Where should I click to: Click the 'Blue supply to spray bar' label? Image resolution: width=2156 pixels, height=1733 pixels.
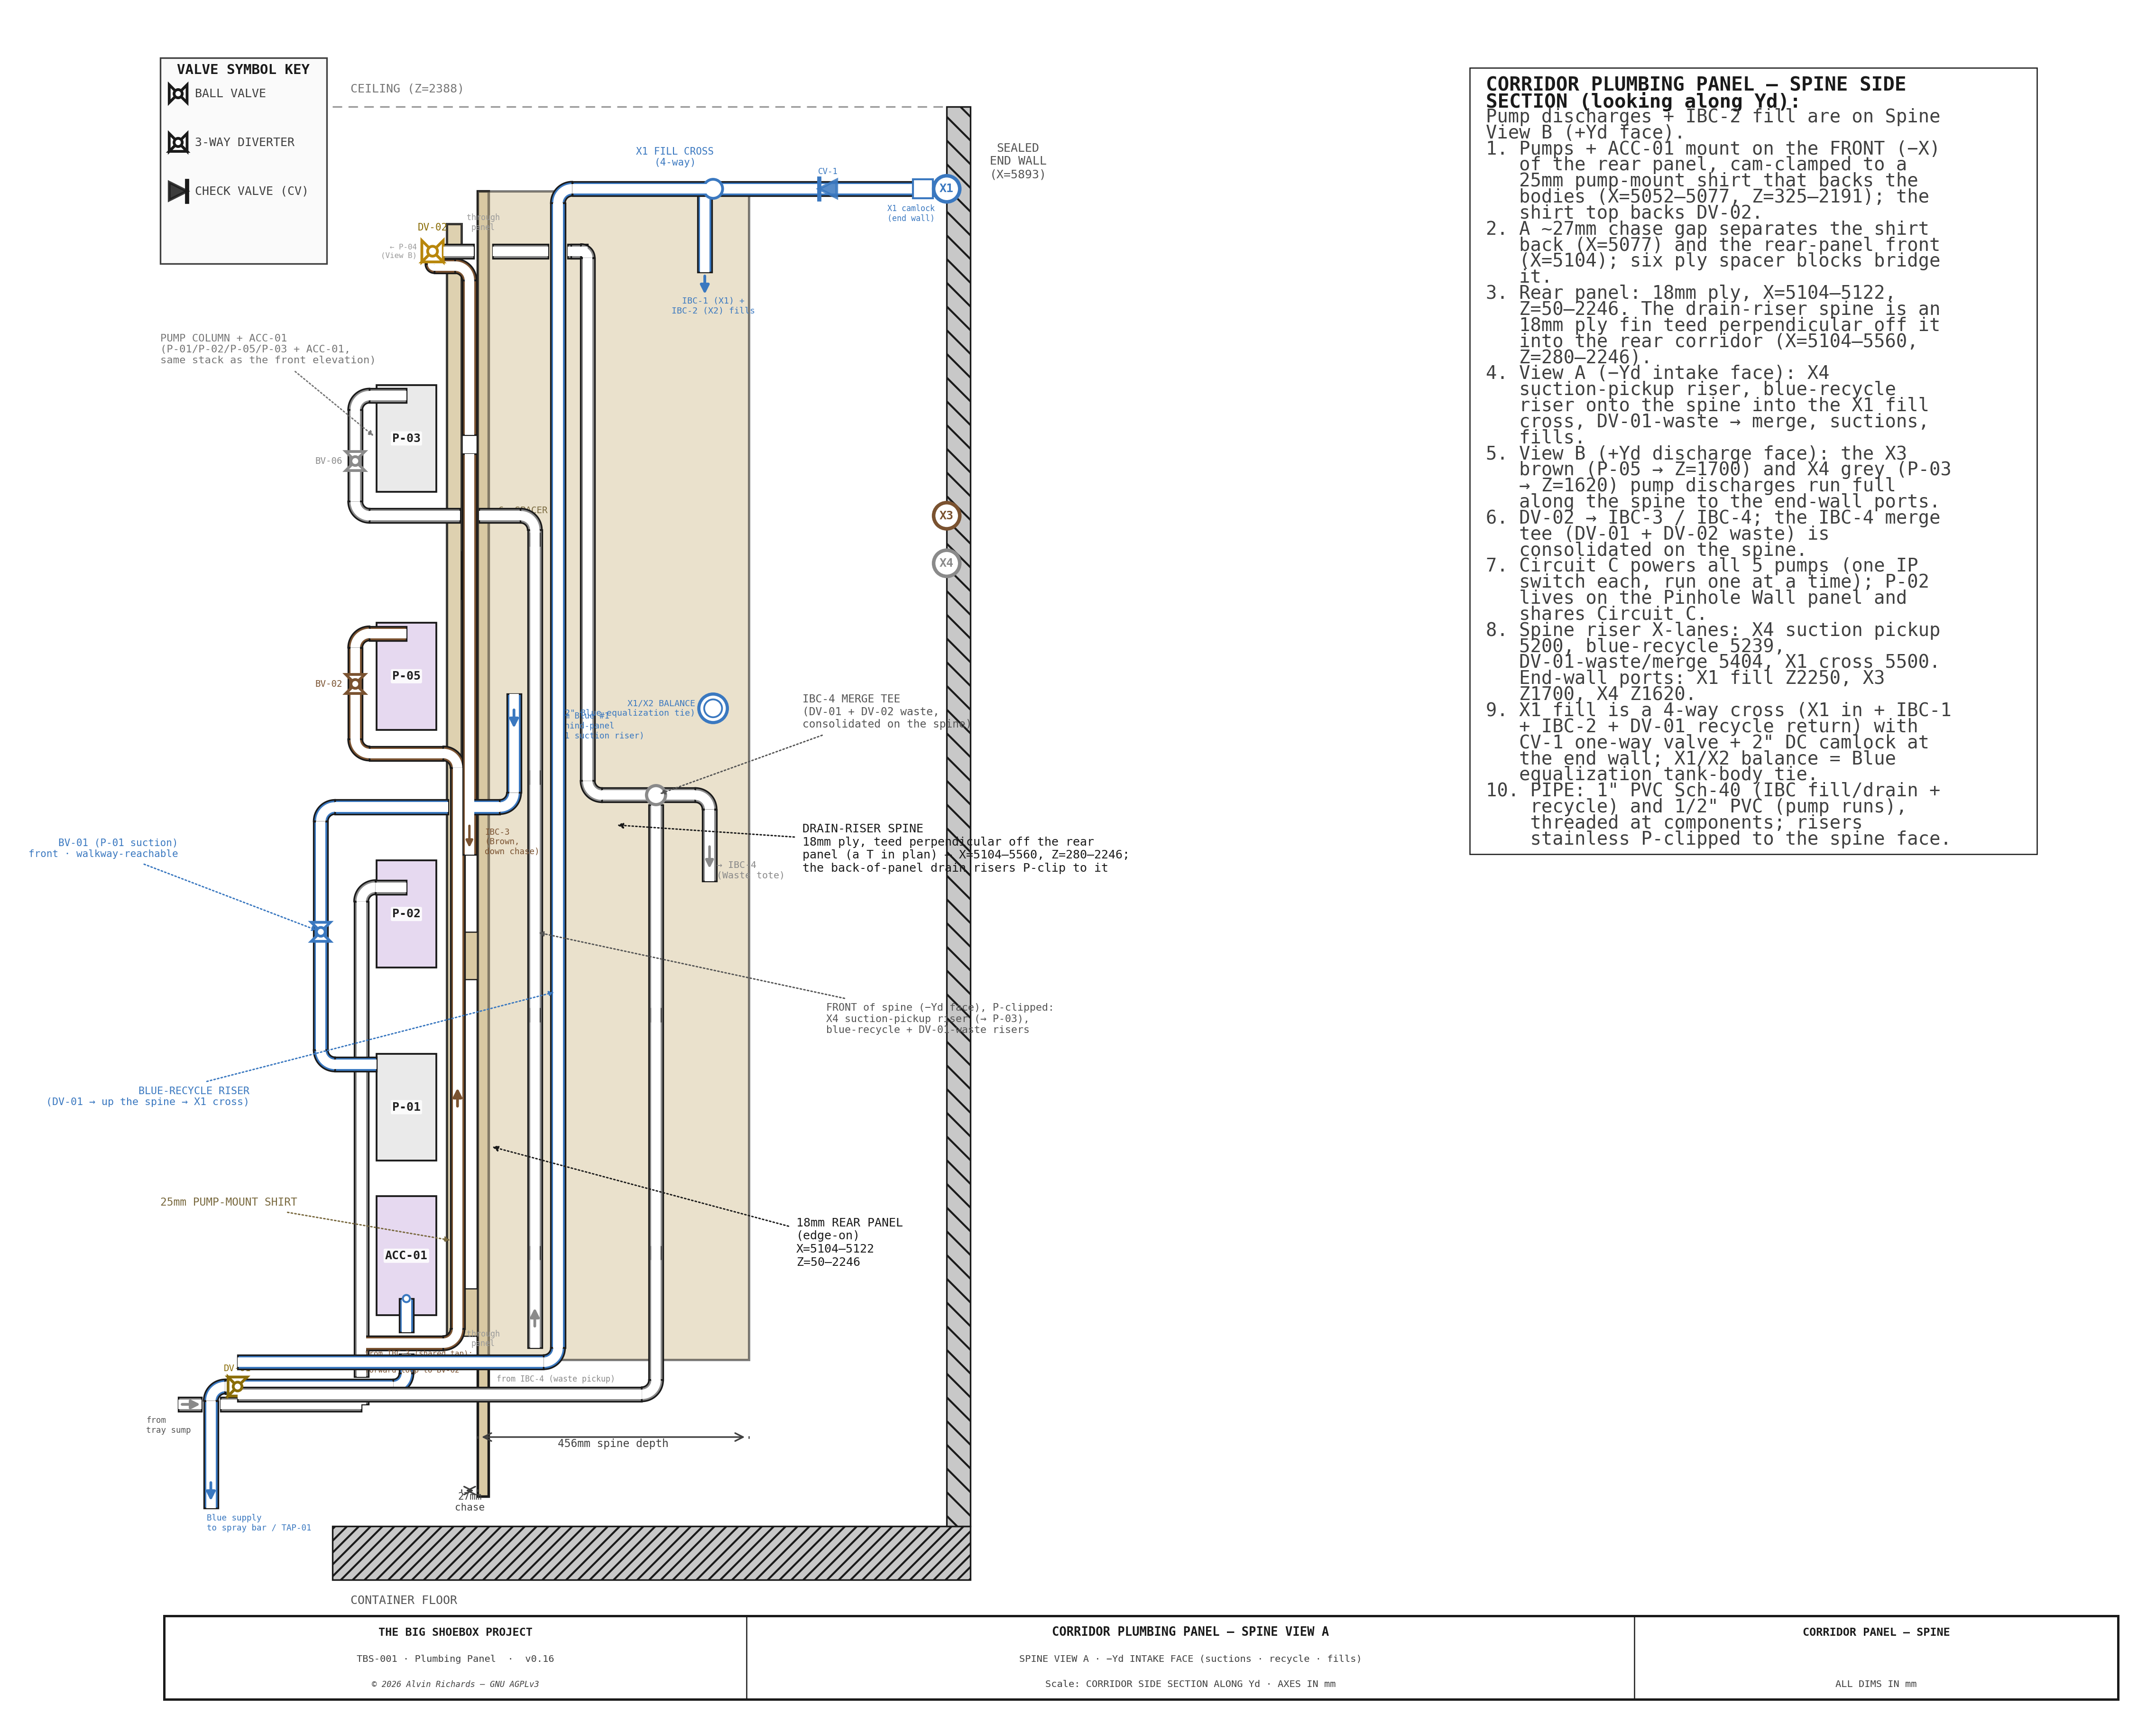coord(259,1523)
